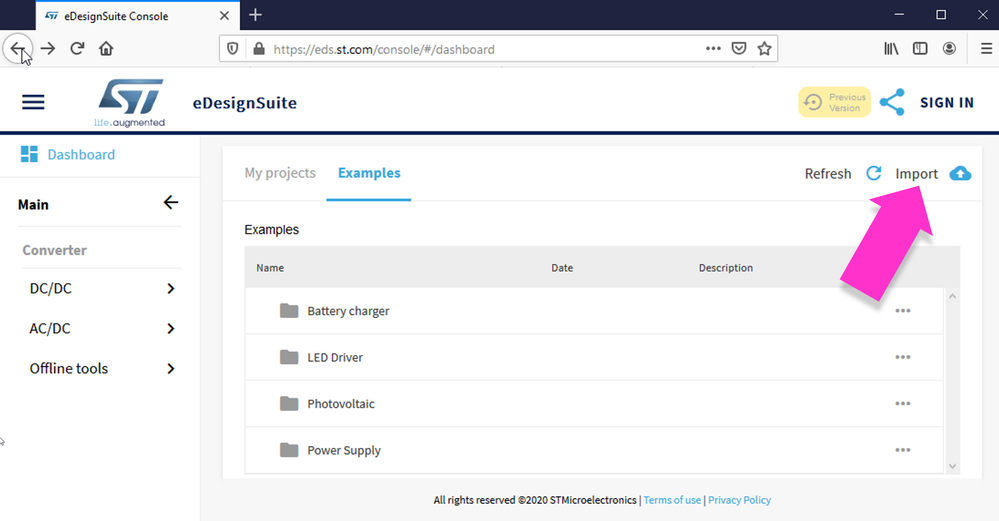Open more options for Power Supply

coord(902,450)
